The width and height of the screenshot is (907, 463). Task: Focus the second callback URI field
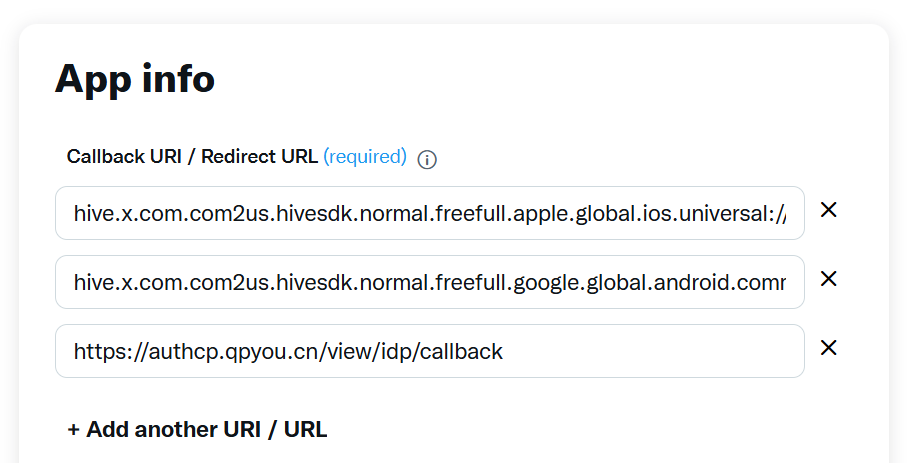(430, 282)
